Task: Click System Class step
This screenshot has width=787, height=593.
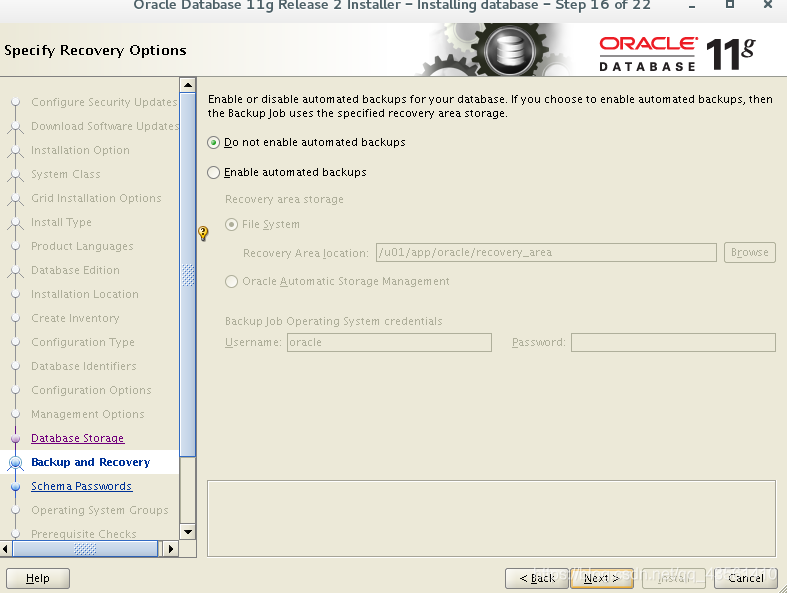Action: click(66, 175)
